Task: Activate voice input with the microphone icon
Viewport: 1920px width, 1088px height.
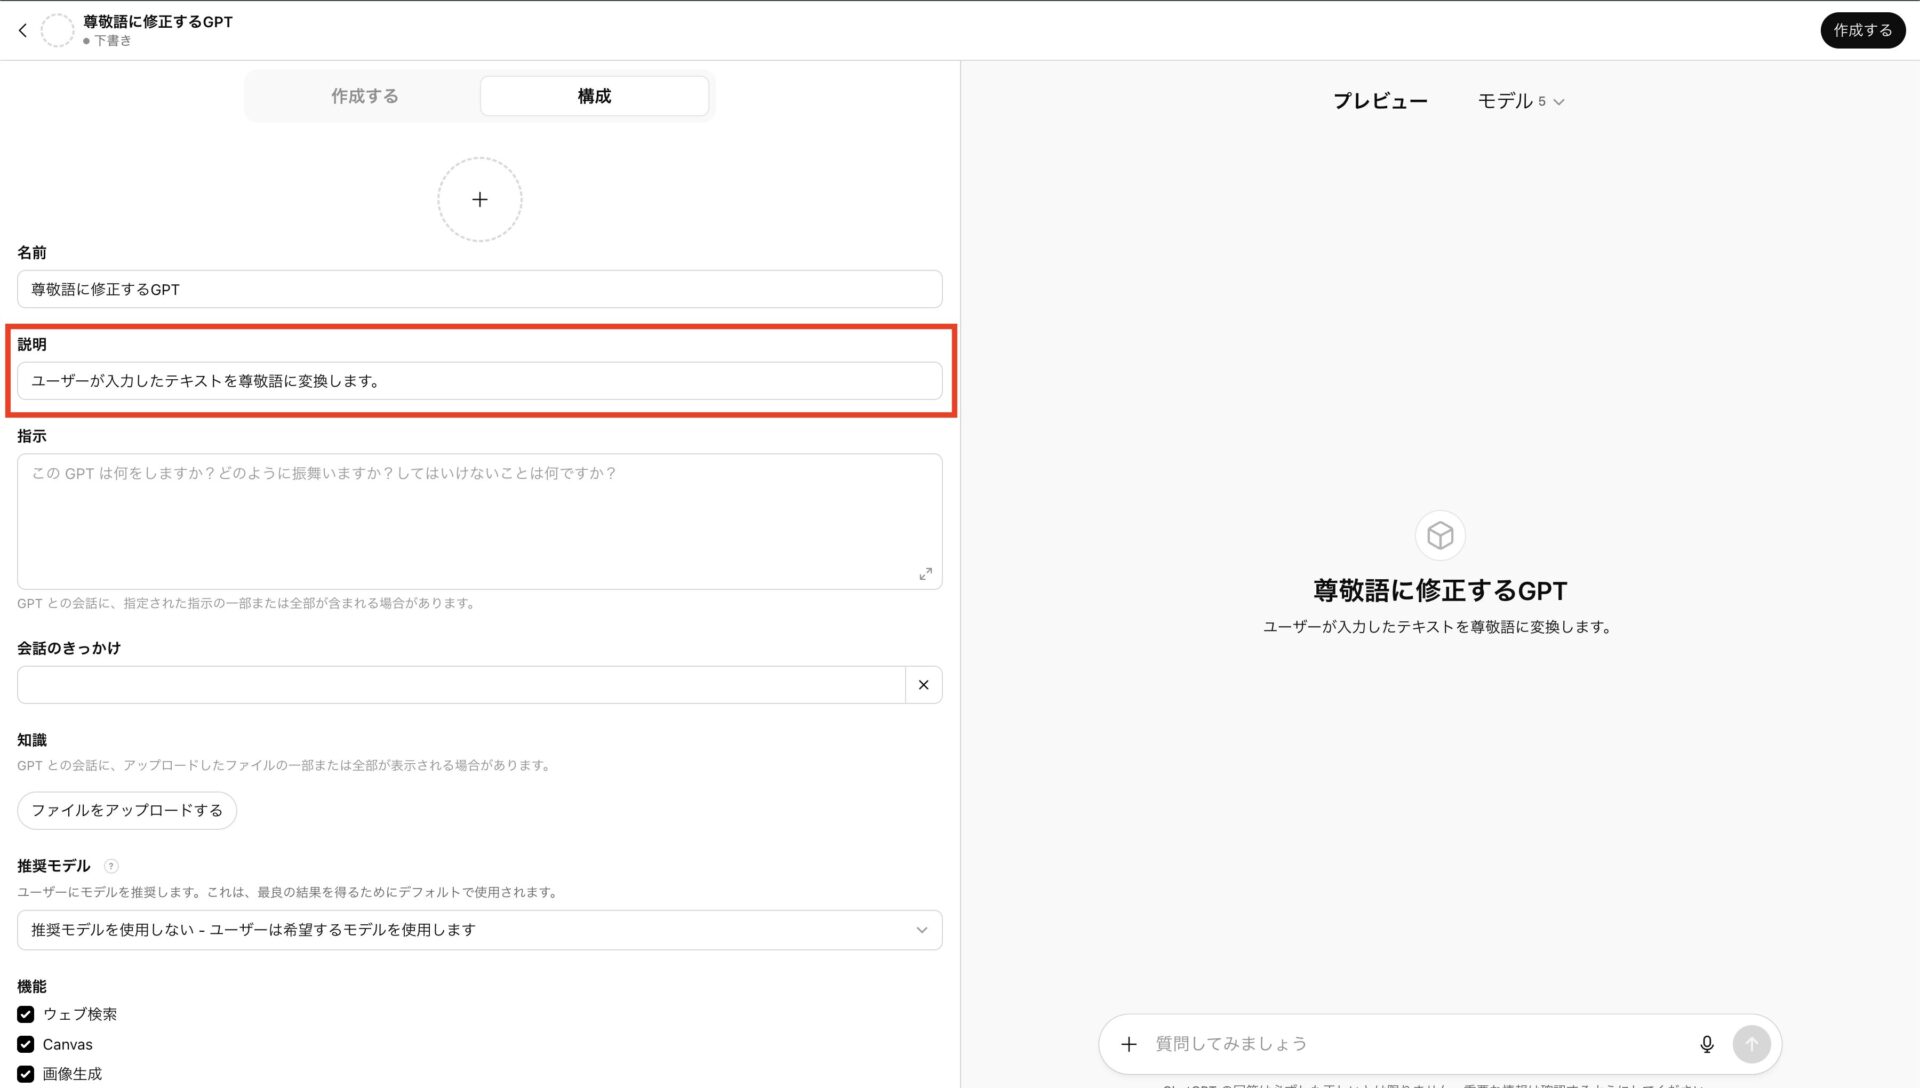Action: (x=1707, y=1043)
